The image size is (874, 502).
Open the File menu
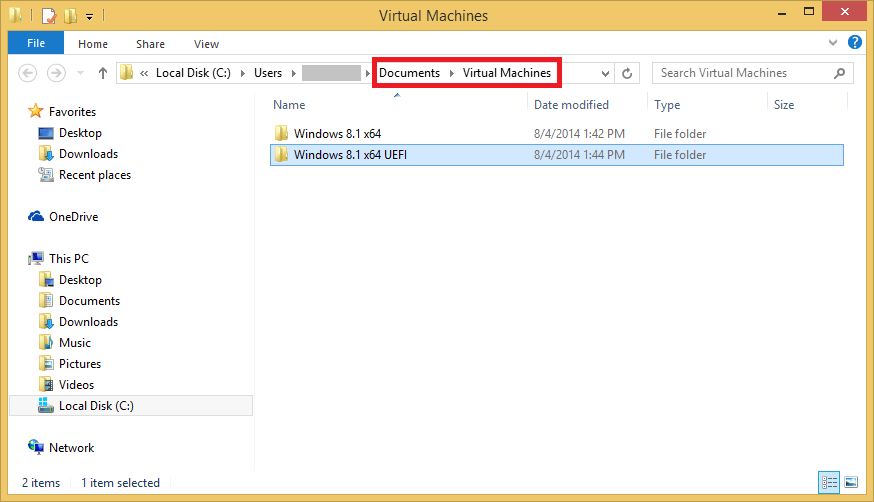point(36,43)
